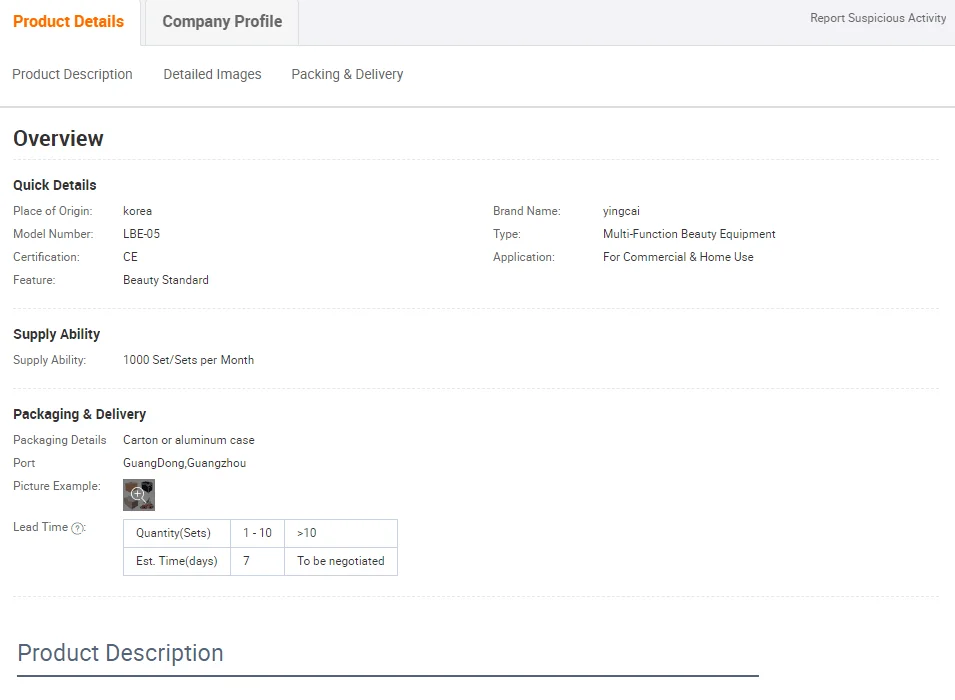Click the Est. Time(days) row label
Image resolution: width=955 pixels, height=700 pixels.
click(x=177, y=561)
